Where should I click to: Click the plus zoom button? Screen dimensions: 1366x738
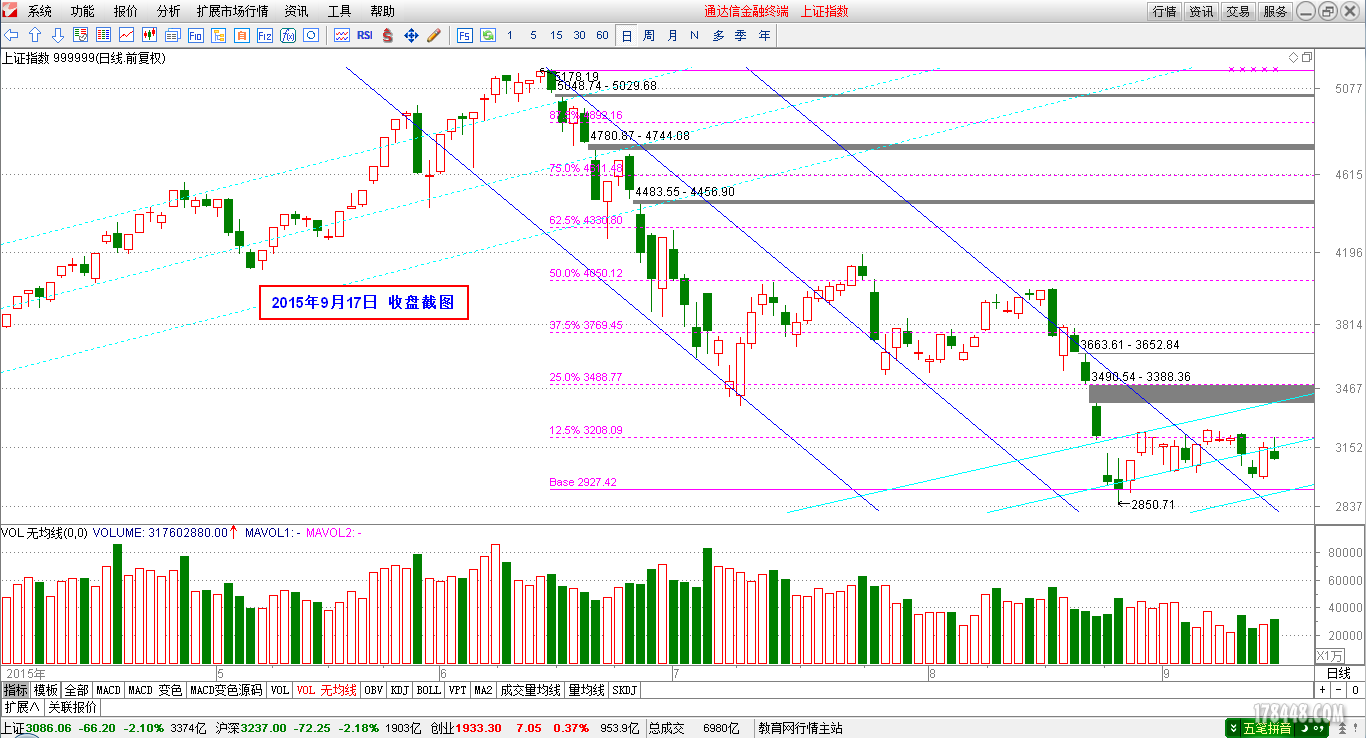point(1322,690)
